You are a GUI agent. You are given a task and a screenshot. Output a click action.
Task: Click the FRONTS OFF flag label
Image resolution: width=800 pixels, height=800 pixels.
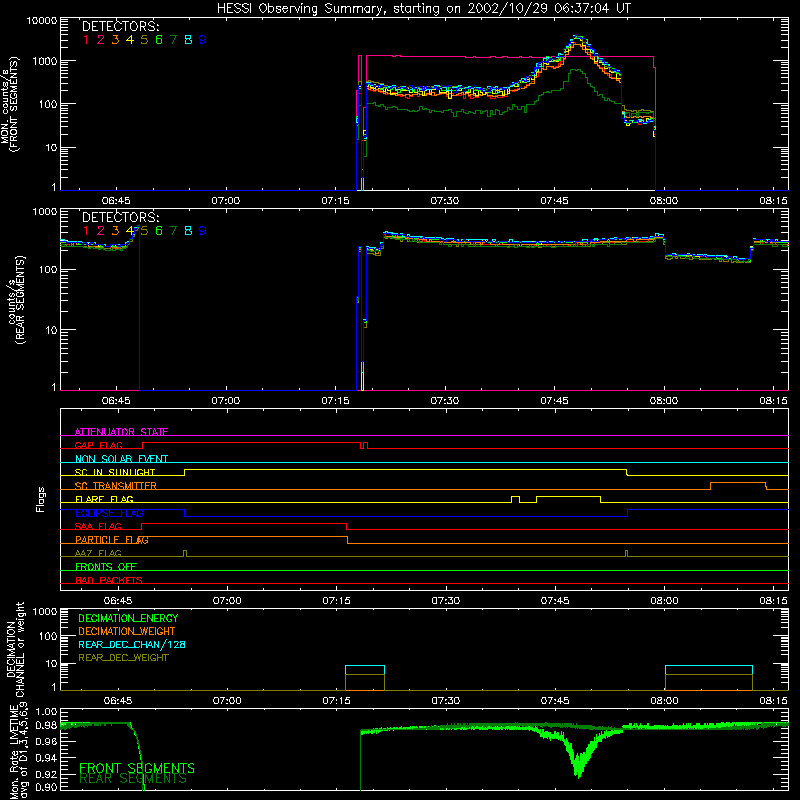[106, 567]
